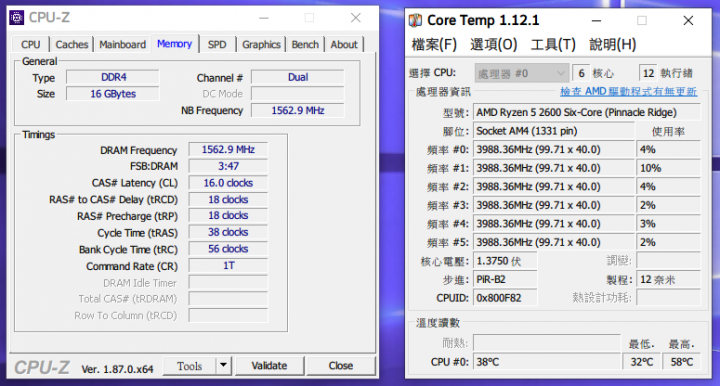The width and height of the screenshot is (720, 386).
Task: Switch to the Bench tab
Action: (x=305, y=45)
